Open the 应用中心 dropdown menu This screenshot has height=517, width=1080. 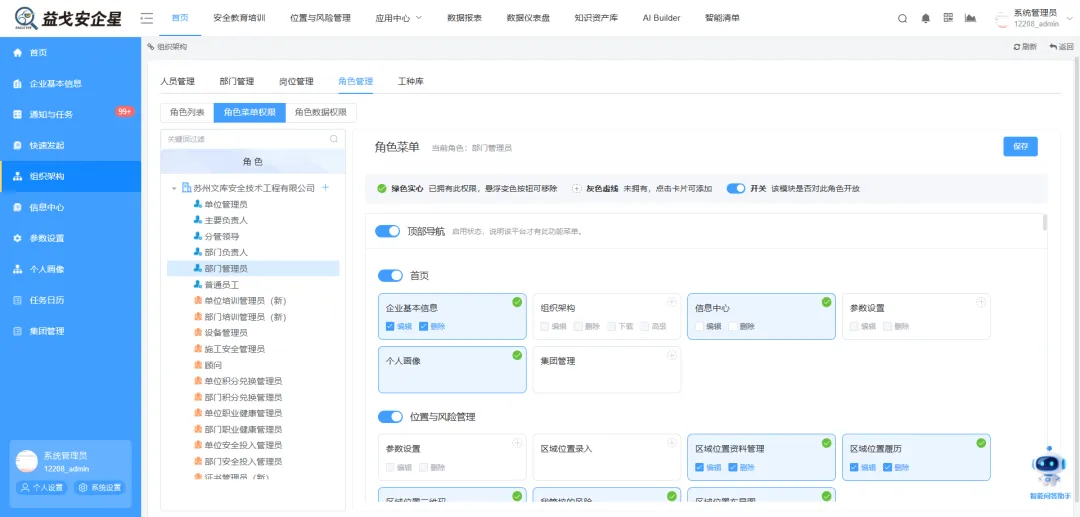pos(399,18)
